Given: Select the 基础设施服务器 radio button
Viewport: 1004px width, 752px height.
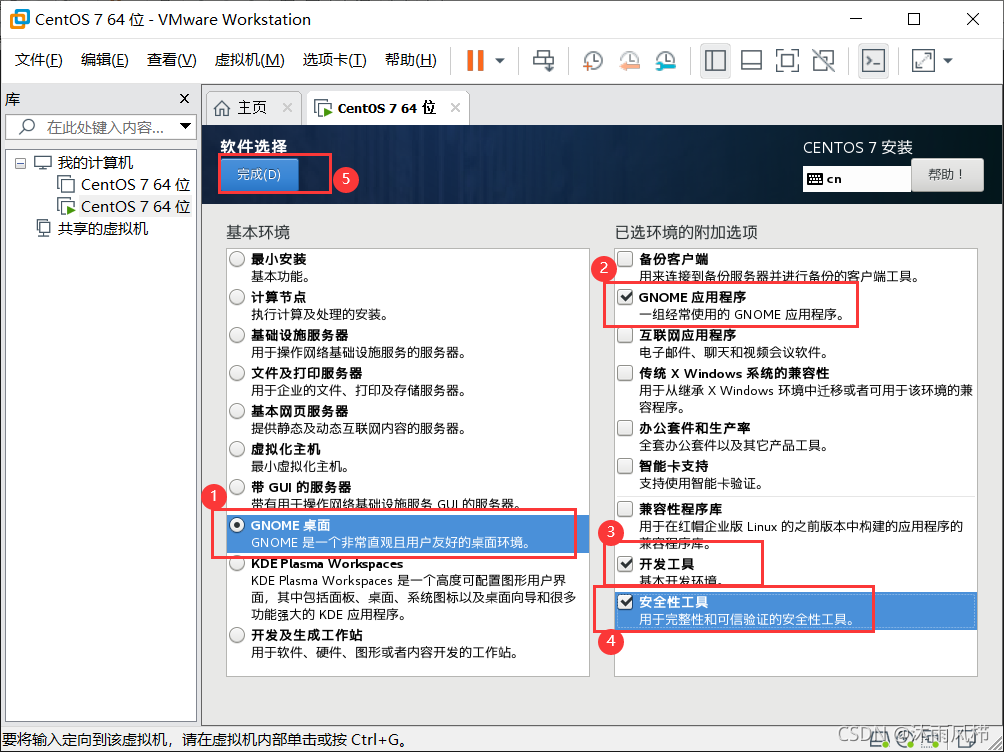Looking at the screenshot, I should tap(237, 335).
